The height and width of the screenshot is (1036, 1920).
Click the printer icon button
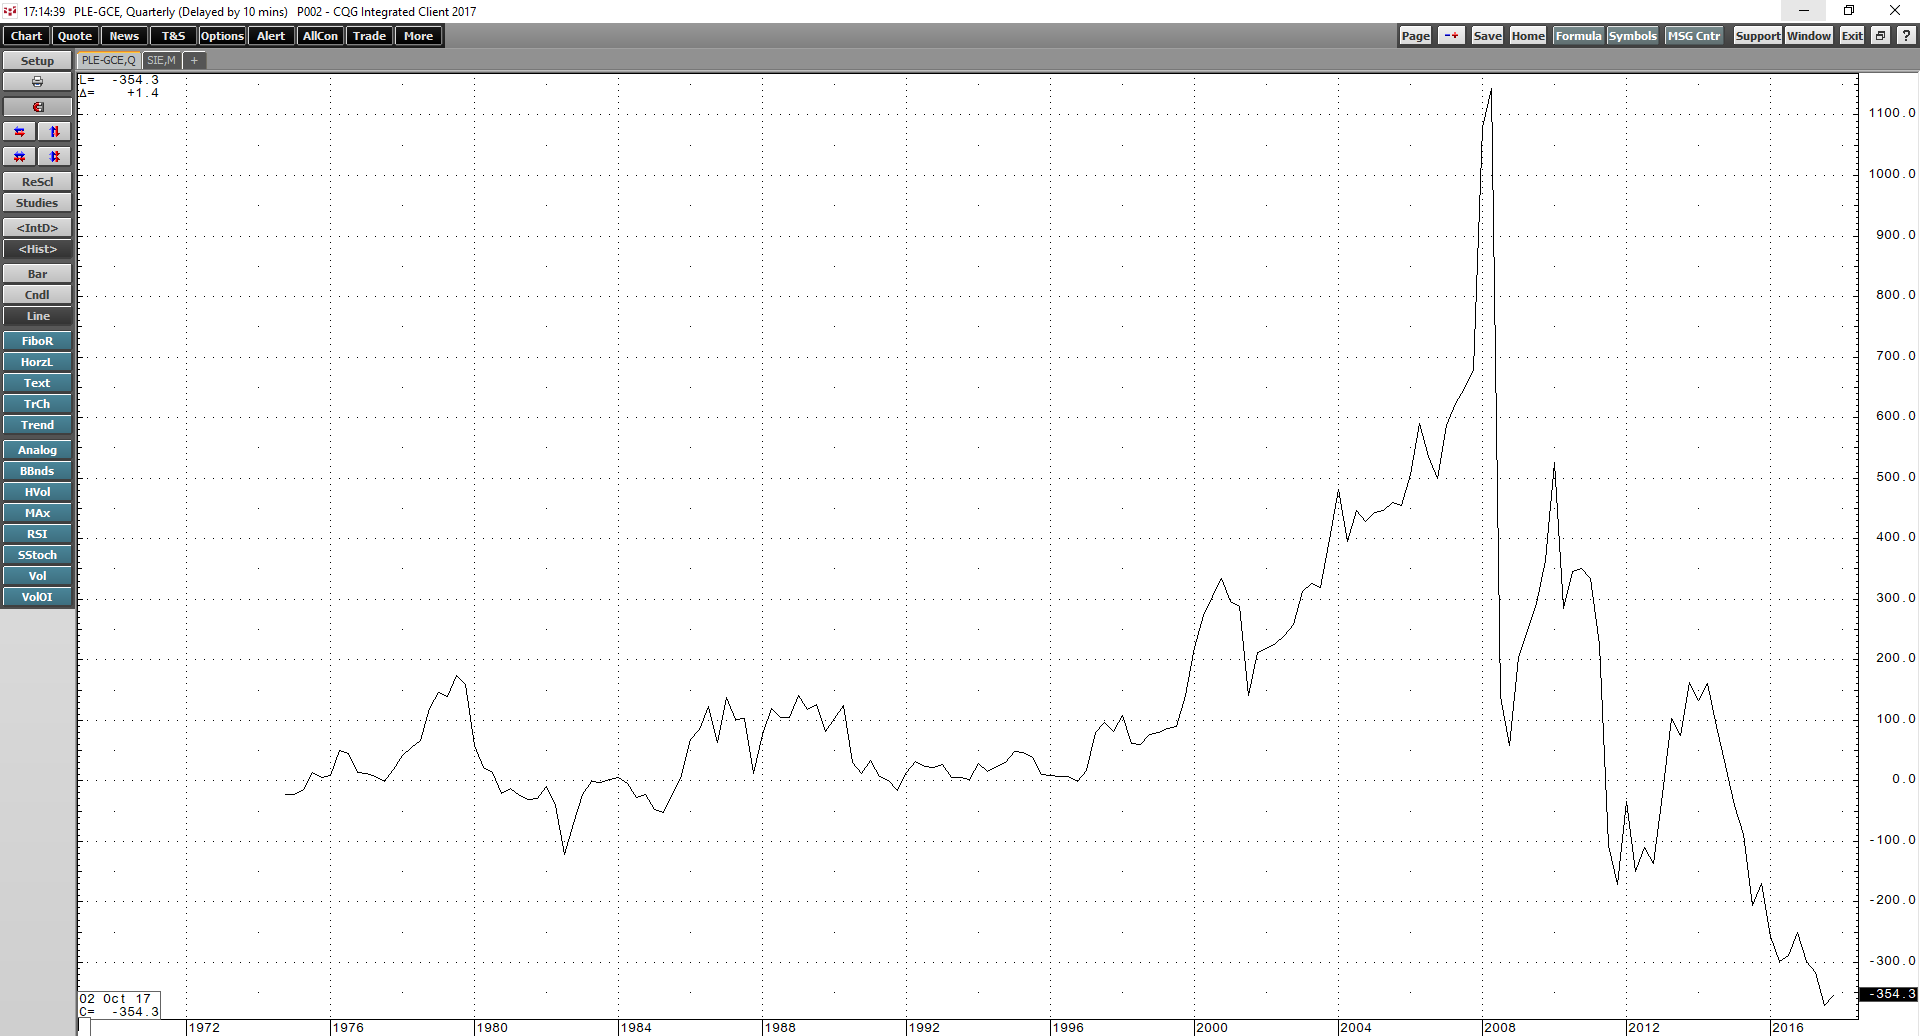pos(37,82)
